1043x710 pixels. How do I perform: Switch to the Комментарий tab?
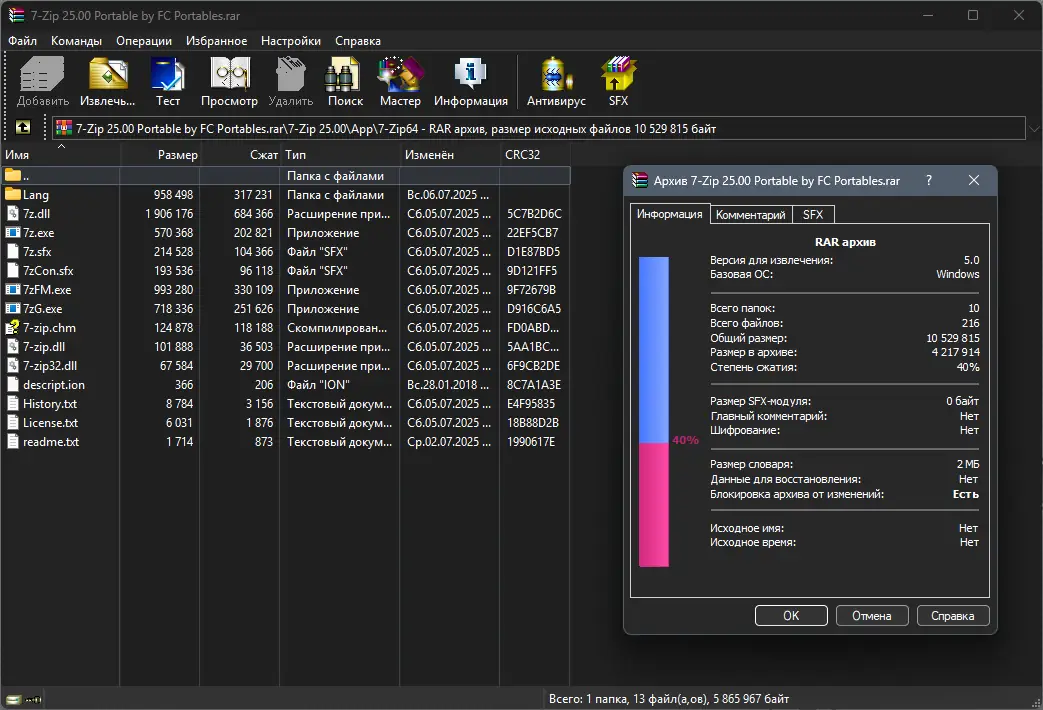(x=751, y=215)
